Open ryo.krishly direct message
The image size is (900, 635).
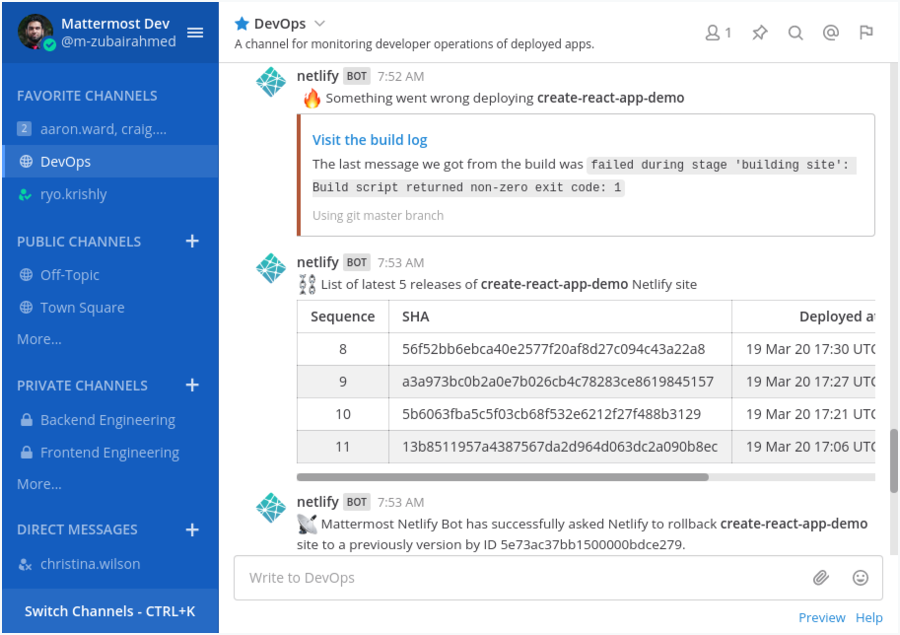110,195
